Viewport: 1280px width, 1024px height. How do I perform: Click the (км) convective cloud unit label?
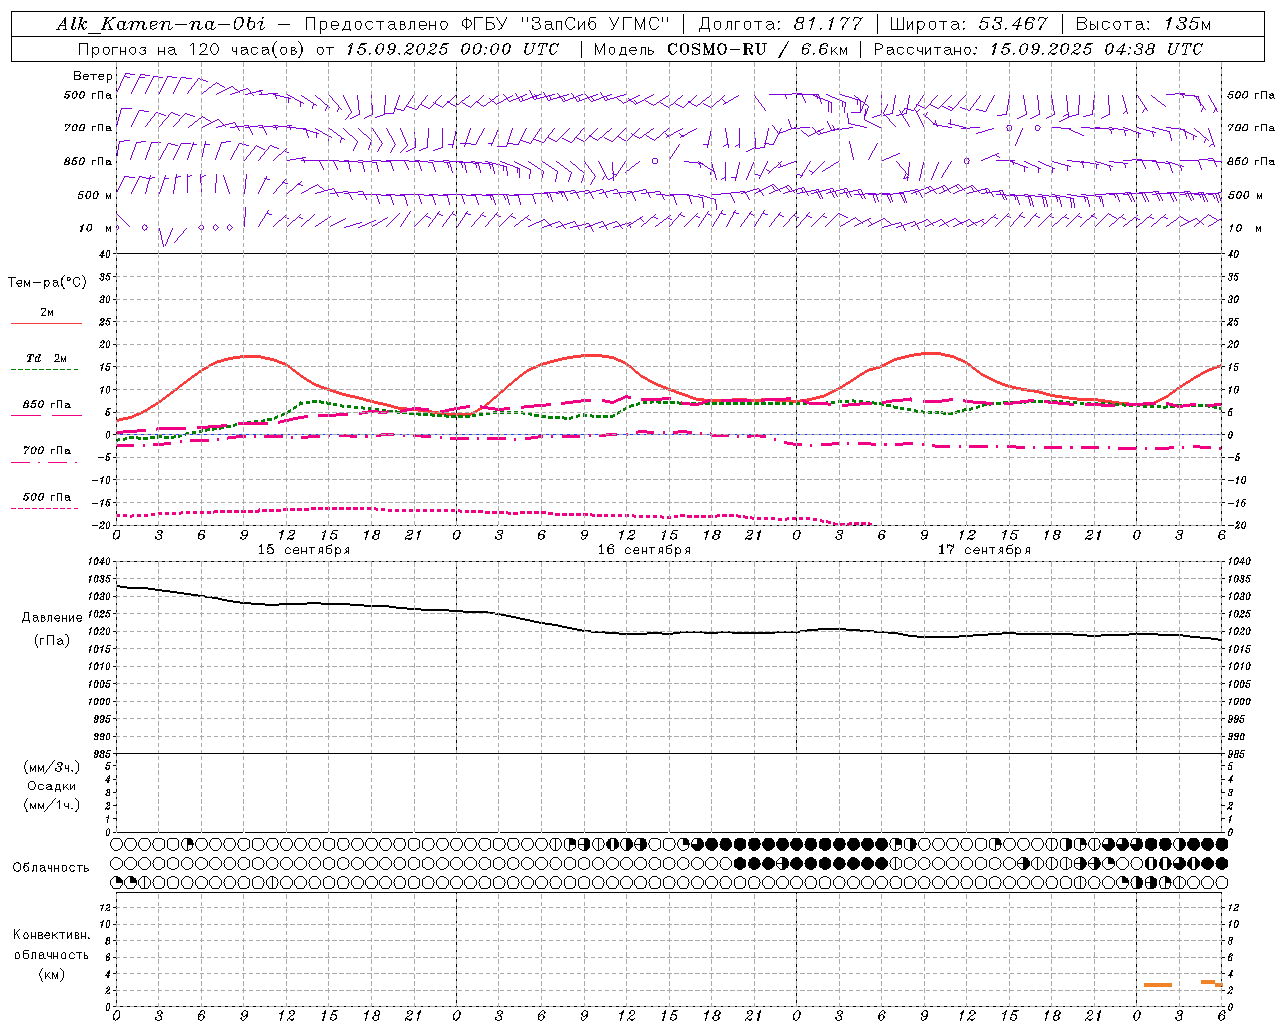point(51,974)
